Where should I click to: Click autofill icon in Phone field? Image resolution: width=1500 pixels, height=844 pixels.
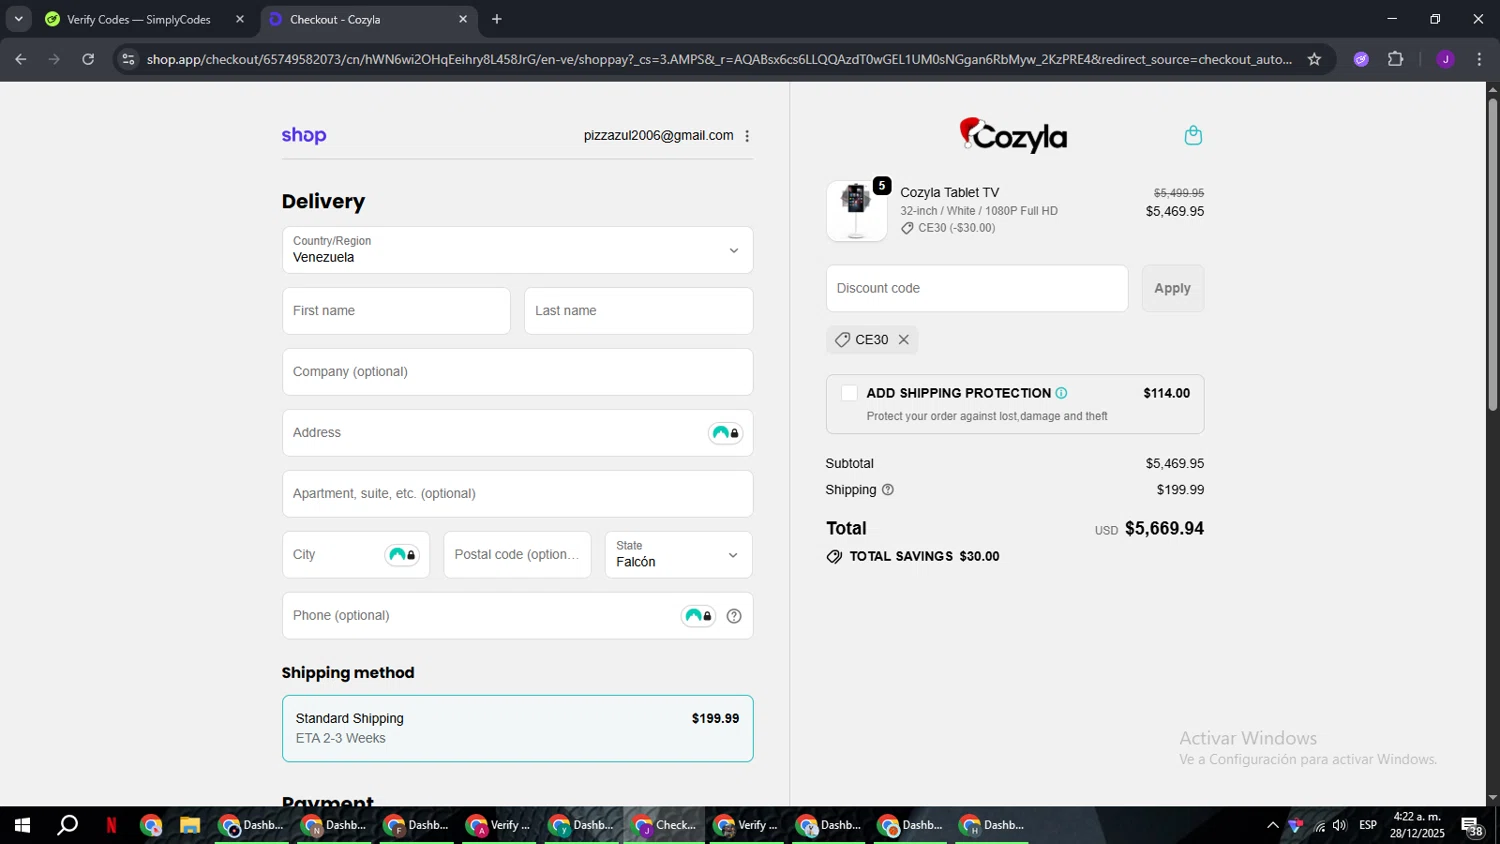(698, 616)
